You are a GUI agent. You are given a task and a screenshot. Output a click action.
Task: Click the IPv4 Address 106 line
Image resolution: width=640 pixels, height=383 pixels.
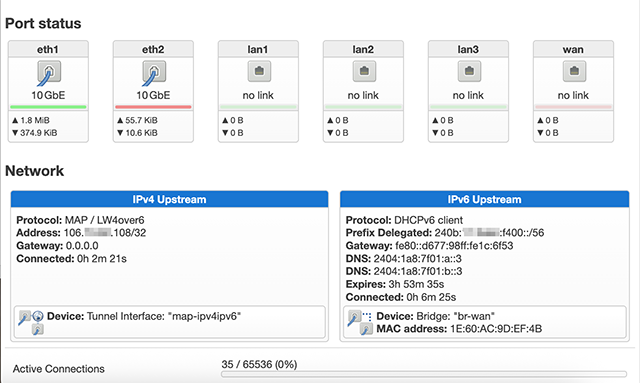coord(81,233)
